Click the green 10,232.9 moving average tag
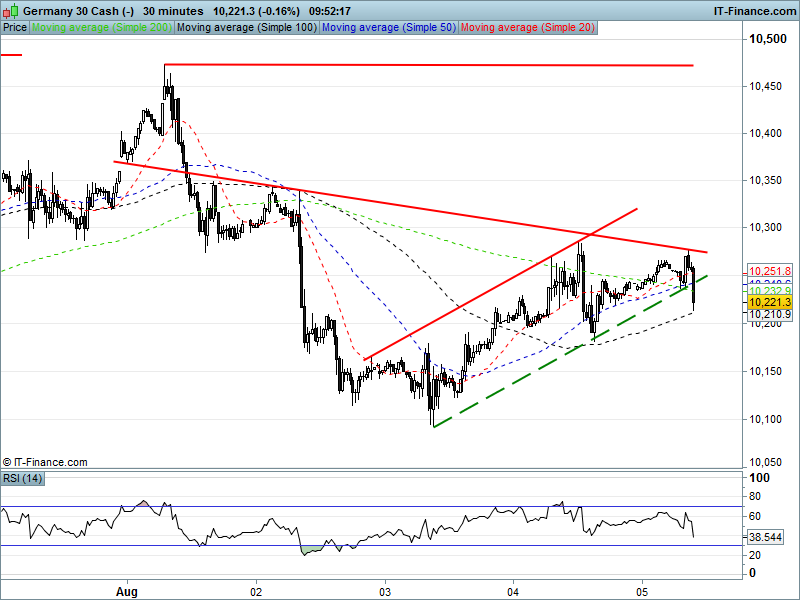 770,291
